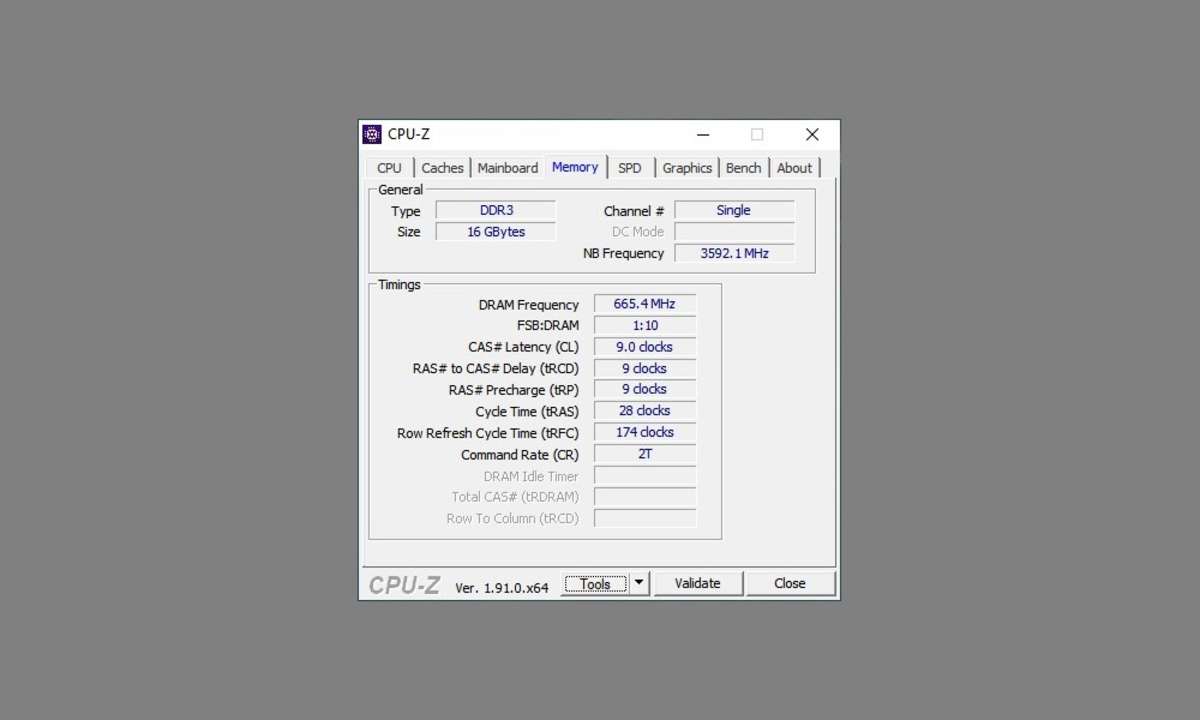Click the empty Total CAS# (tRDRAM) field
Viewport: 1200px width, 720px height.
(x=645, y=497)
